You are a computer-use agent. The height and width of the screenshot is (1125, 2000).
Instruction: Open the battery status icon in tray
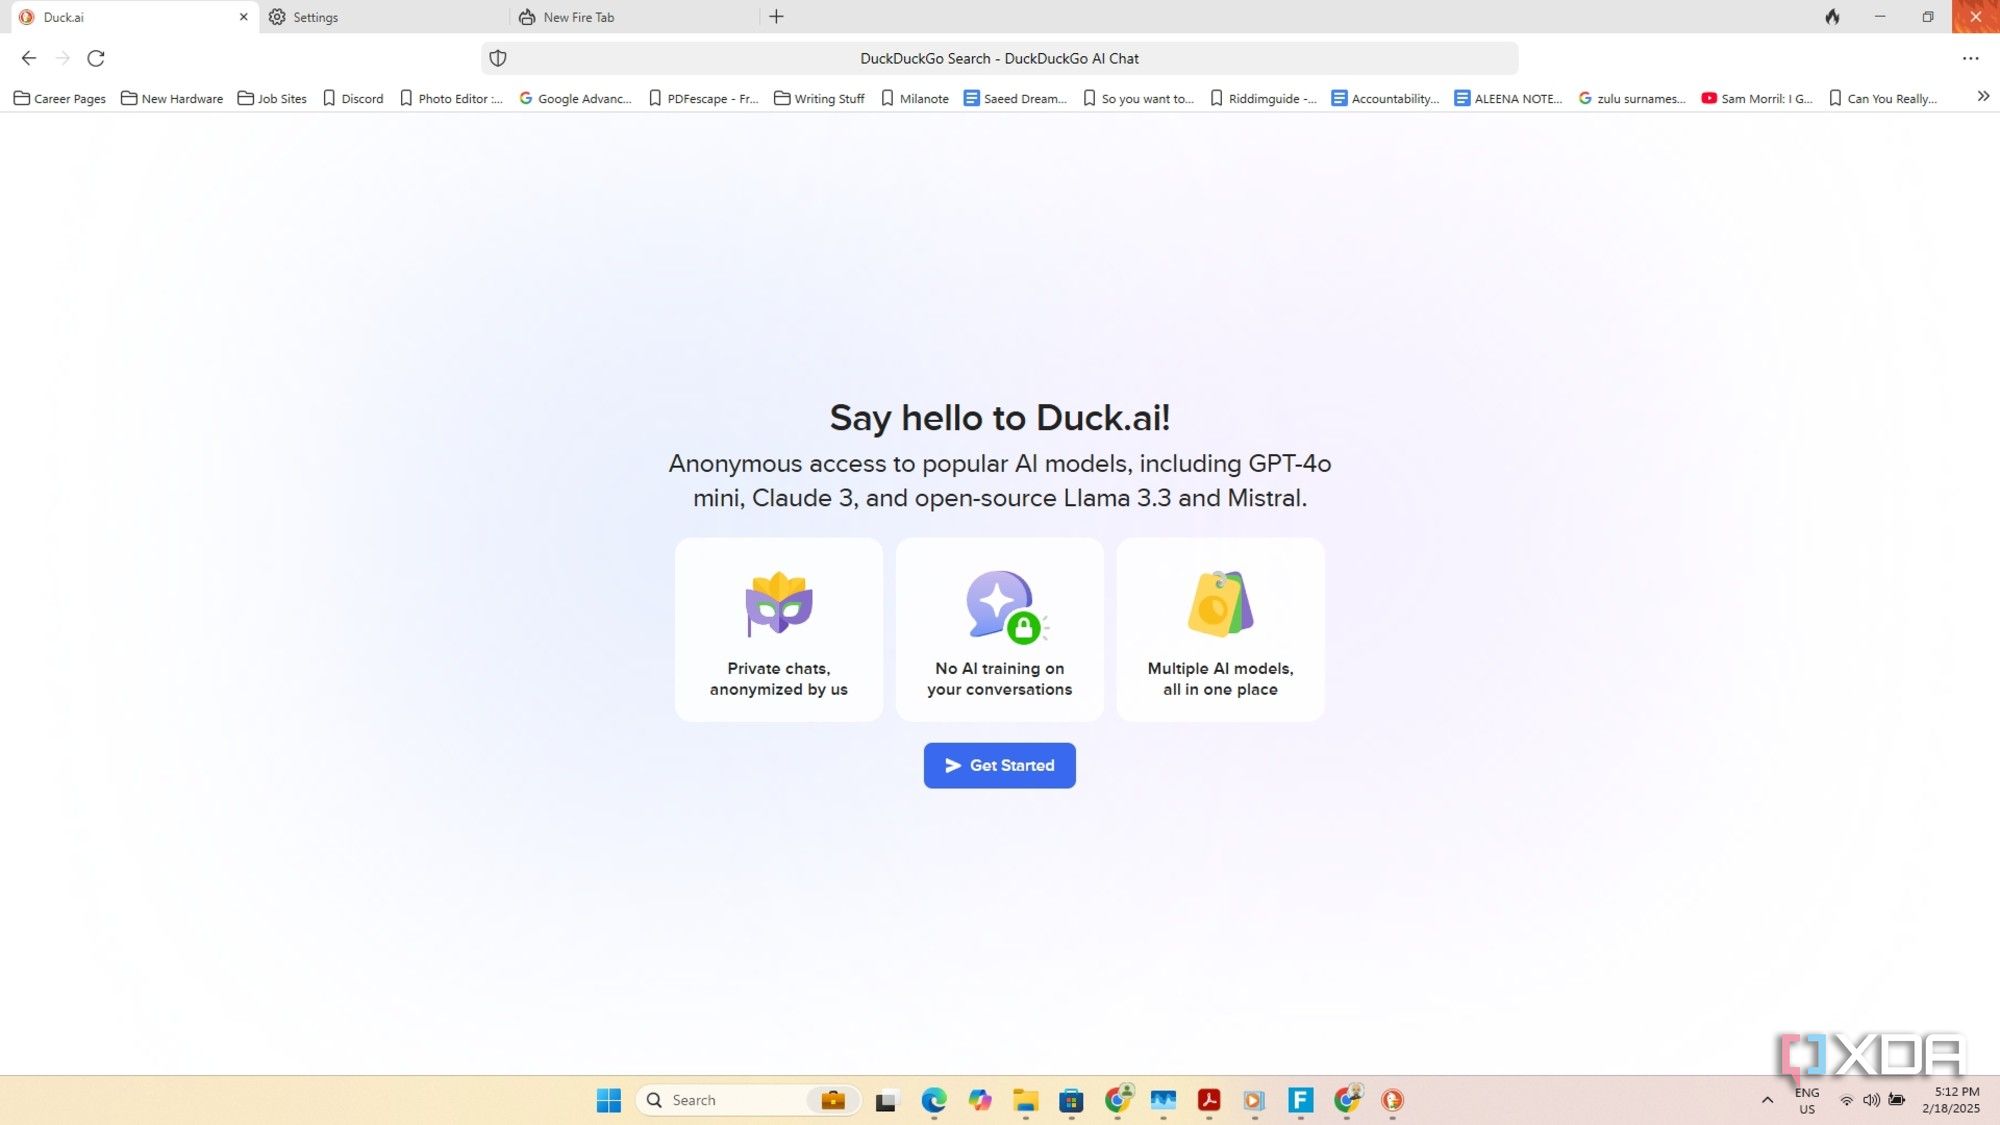[1896, 1100]
